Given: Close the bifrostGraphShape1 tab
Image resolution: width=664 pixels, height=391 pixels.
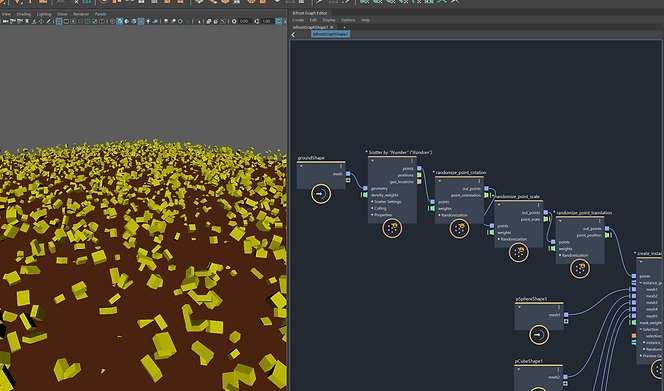Looking at the screenshot, I should pyautogui.click(x=332, y=27).
